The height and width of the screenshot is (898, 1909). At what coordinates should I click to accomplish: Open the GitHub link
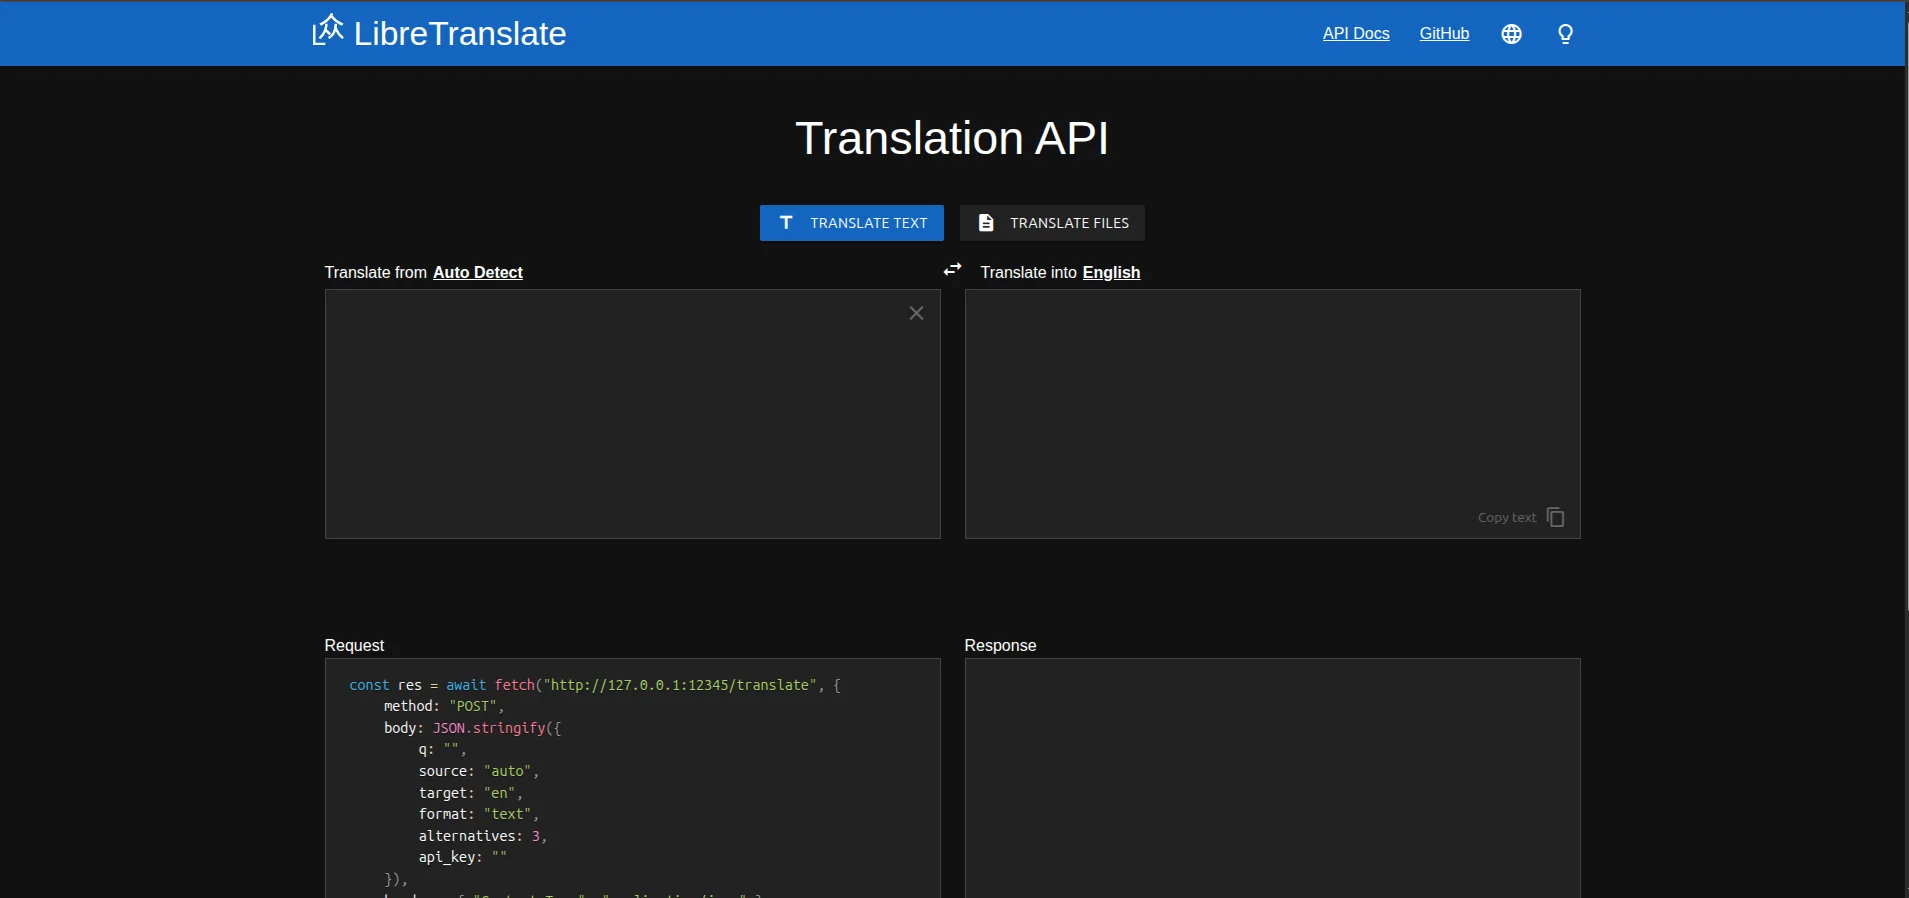pyautogui.click(x=1444, y=33)
